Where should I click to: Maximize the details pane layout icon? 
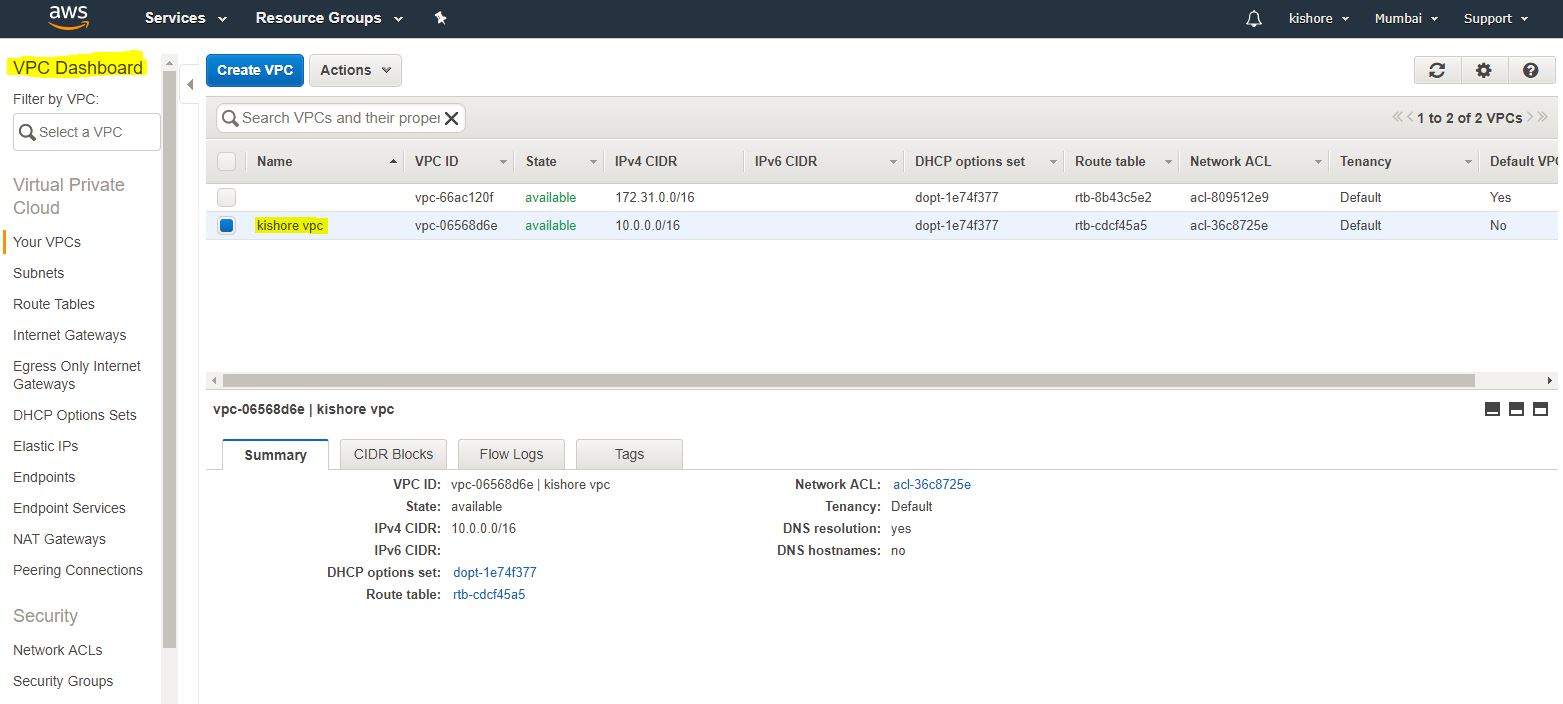[x=1540, y=409]
